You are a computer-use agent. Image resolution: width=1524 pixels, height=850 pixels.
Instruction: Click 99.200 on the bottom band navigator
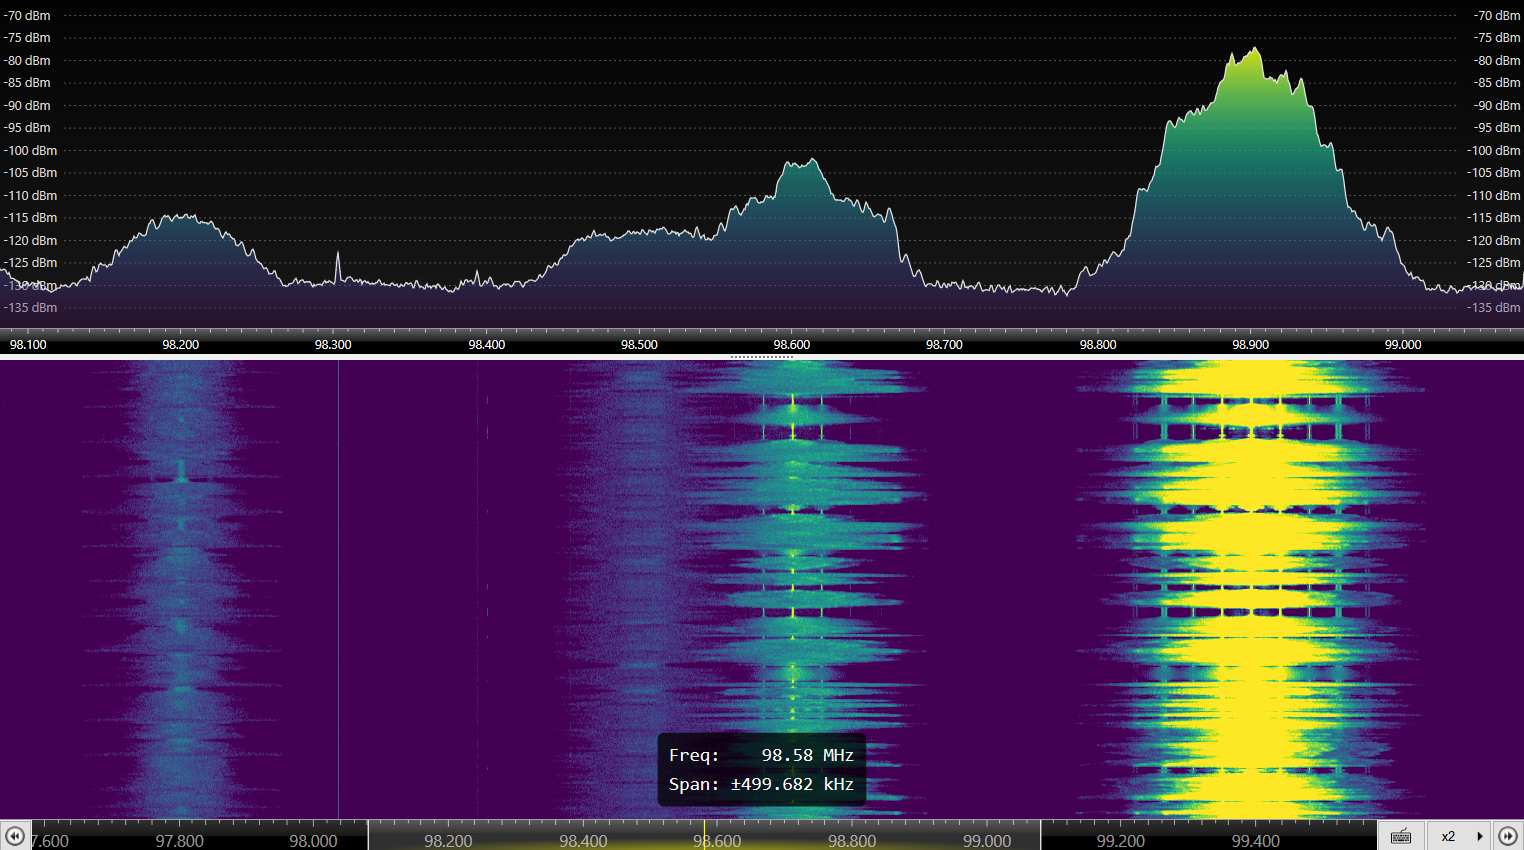tap(1121, 841)
